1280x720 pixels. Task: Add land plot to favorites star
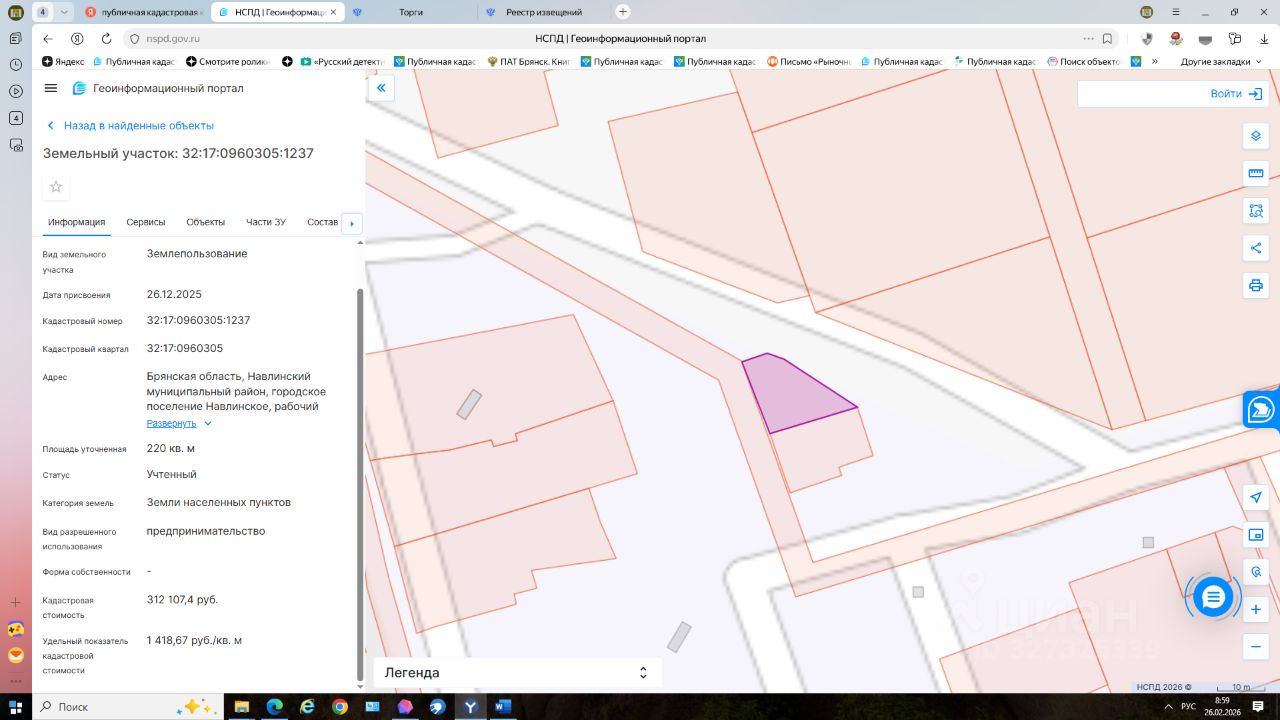click(x=56, y=187)
